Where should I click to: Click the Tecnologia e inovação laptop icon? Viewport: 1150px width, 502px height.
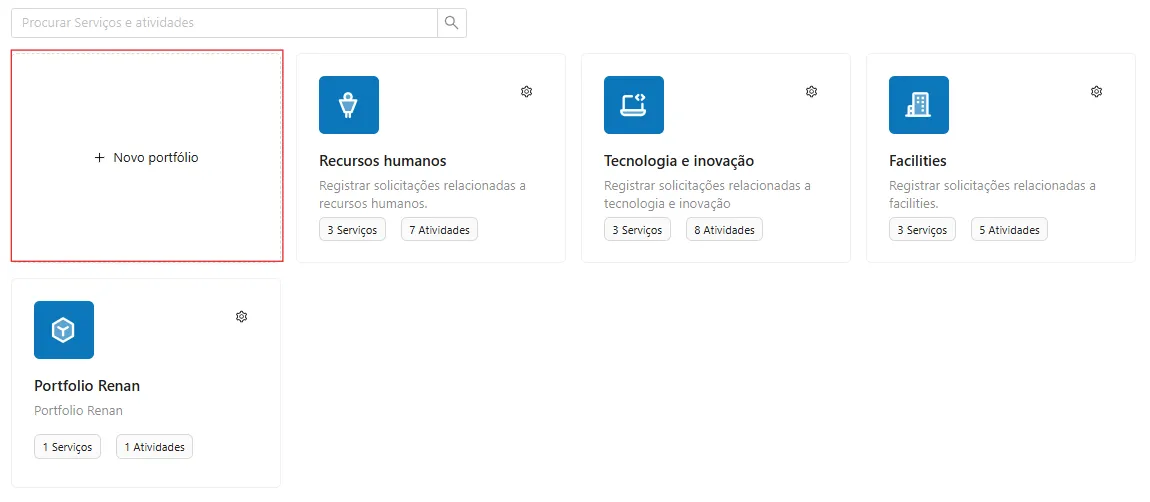[634, 105]
